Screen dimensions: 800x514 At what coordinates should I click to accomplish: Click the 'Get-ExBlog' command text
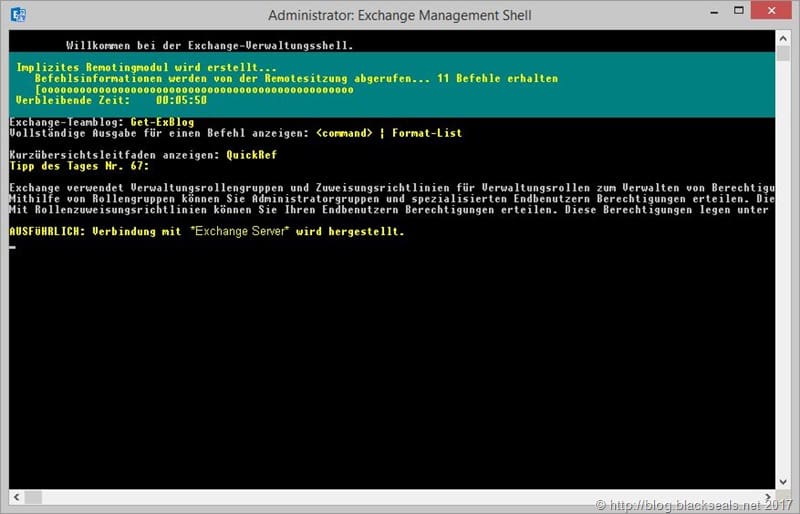point(162,122)
